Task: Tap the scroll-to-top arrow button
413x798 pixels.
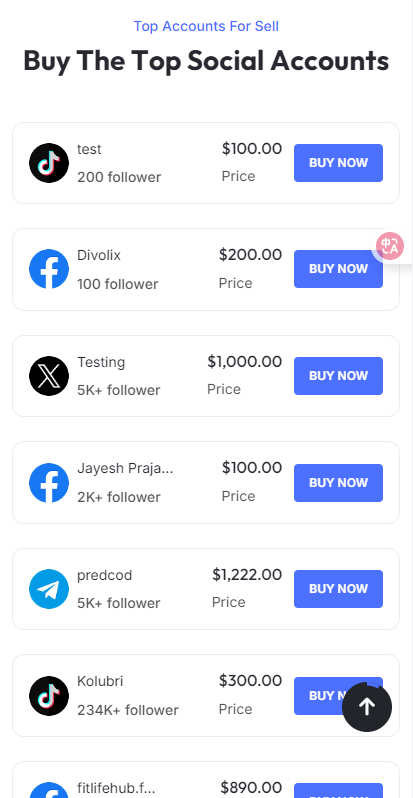Action: (367, 707)
